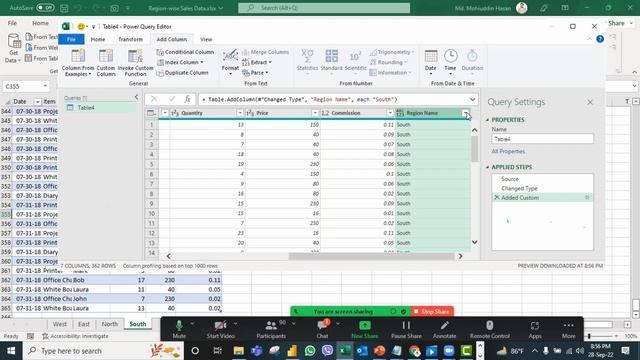Start Video in Zoom toolbar
The image size is (640, 360).
tap(220, 329)
